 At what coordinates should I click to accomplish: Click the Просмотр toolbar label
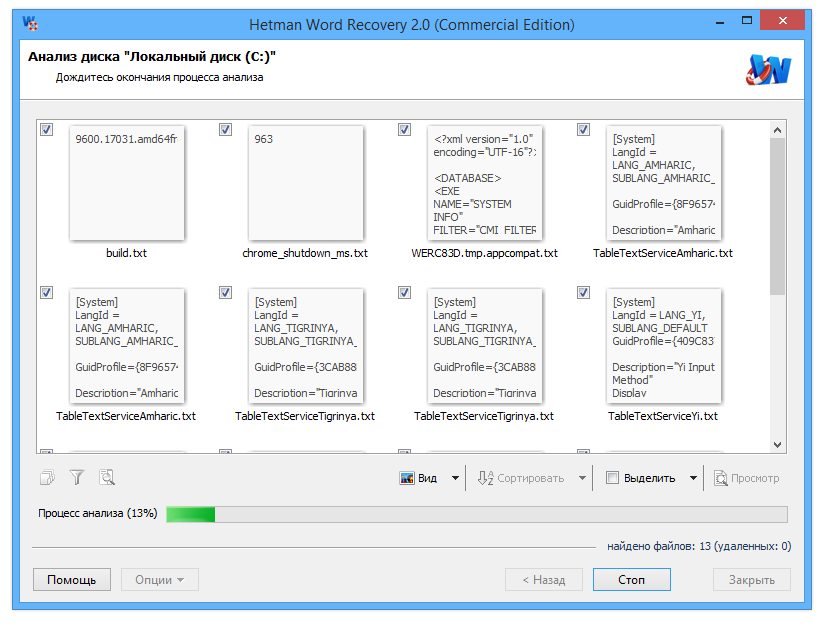[755, 478]
